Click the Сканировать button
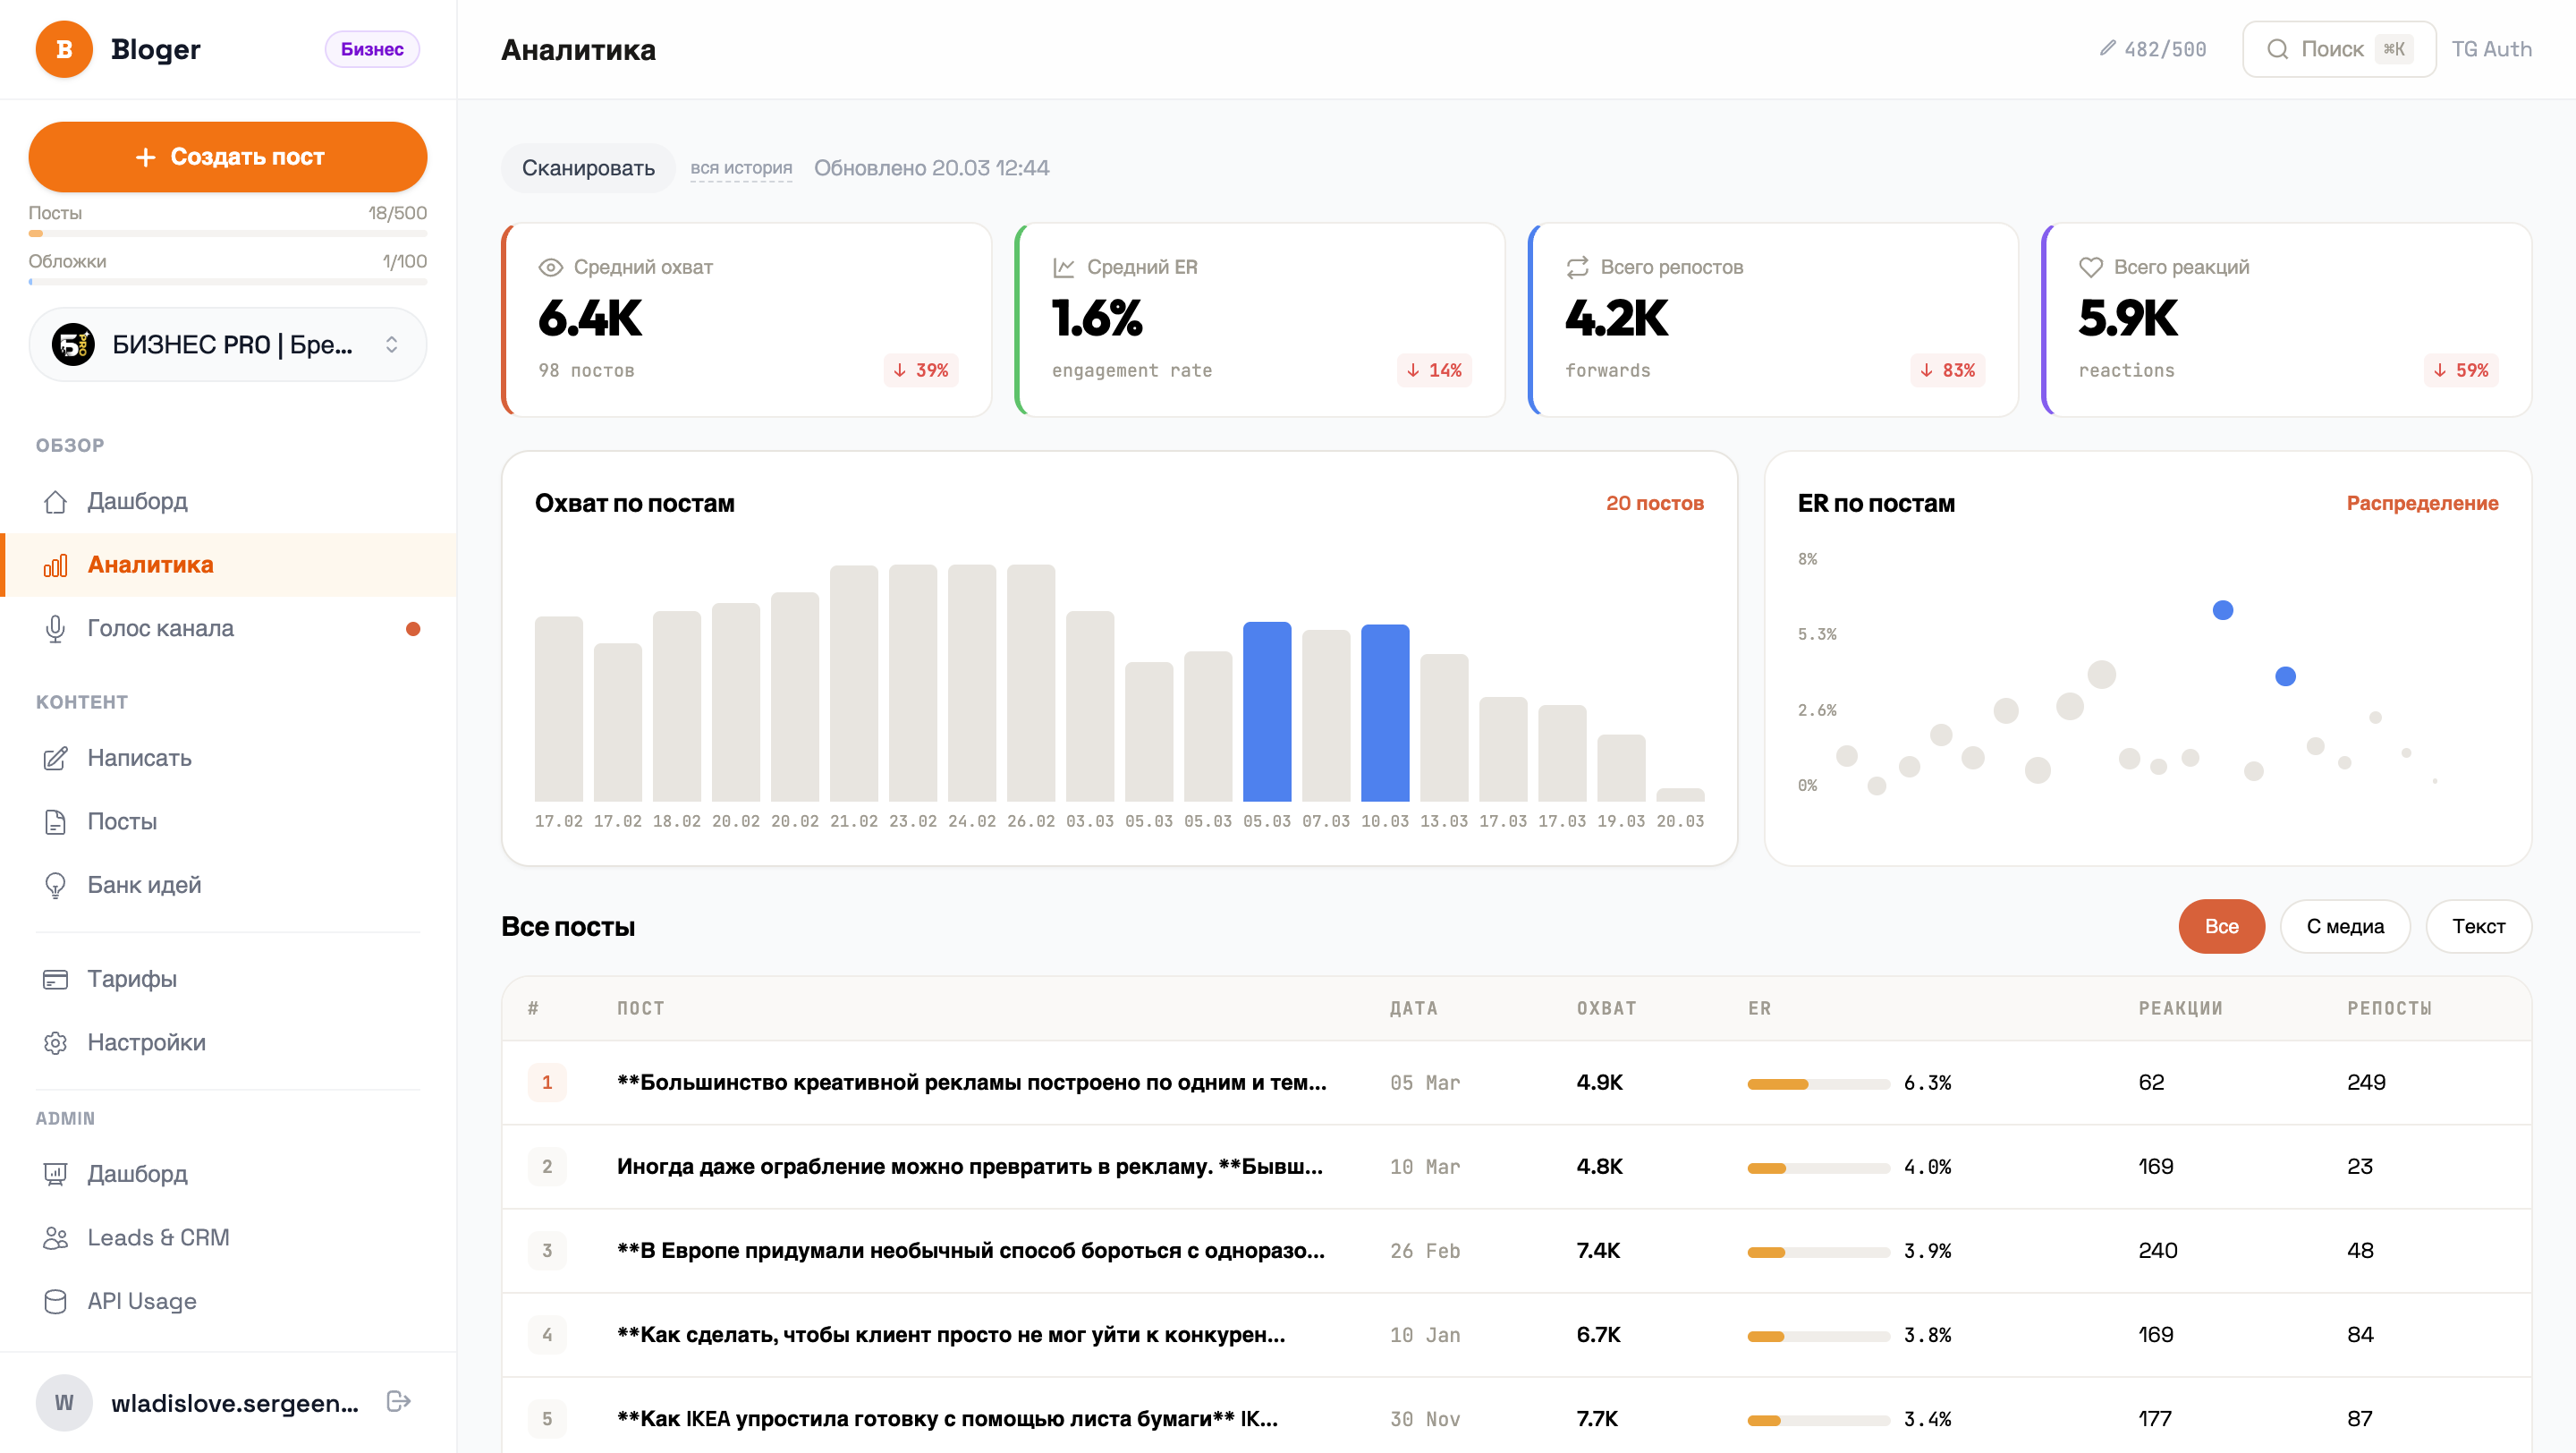Screen dimensions: 2576x1453 pos(588,168)
